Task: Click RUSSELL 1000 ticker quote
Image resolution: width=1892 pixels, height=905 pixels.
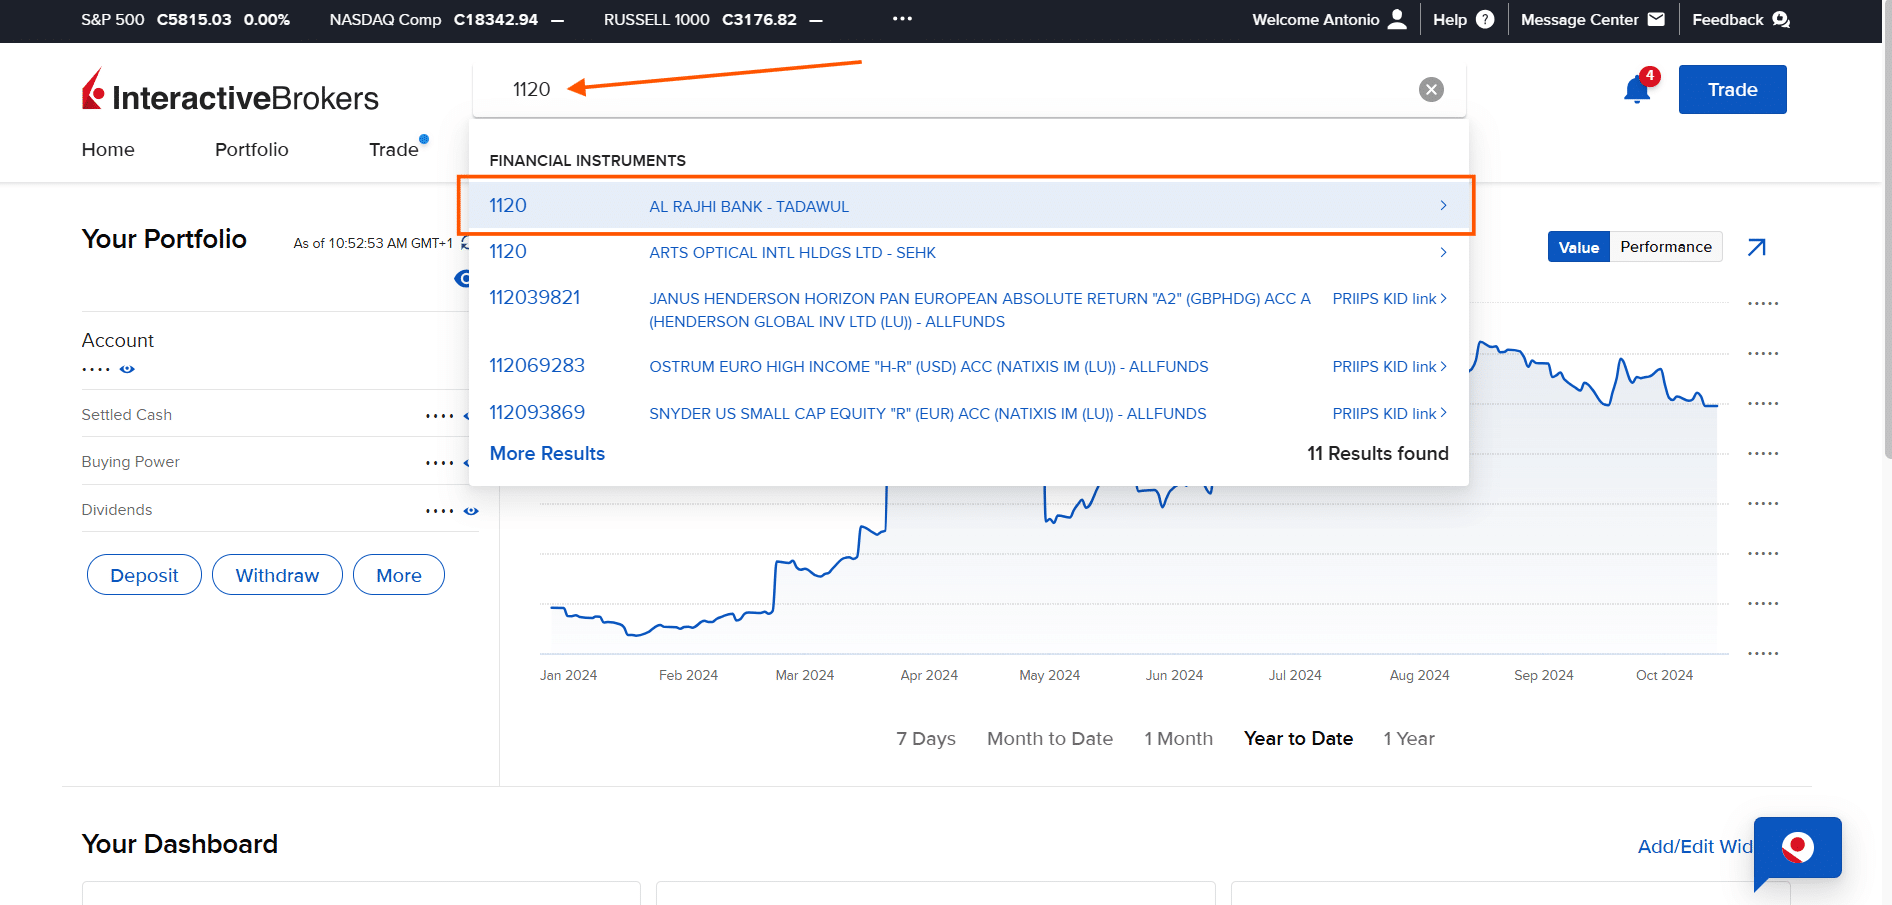Action: click(x=713, y=19)
